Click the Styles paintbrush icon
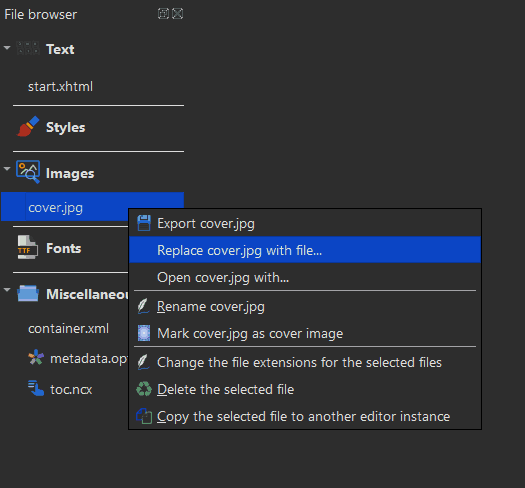Viewport: 525px width, 488px height. [x=28, y=127]
